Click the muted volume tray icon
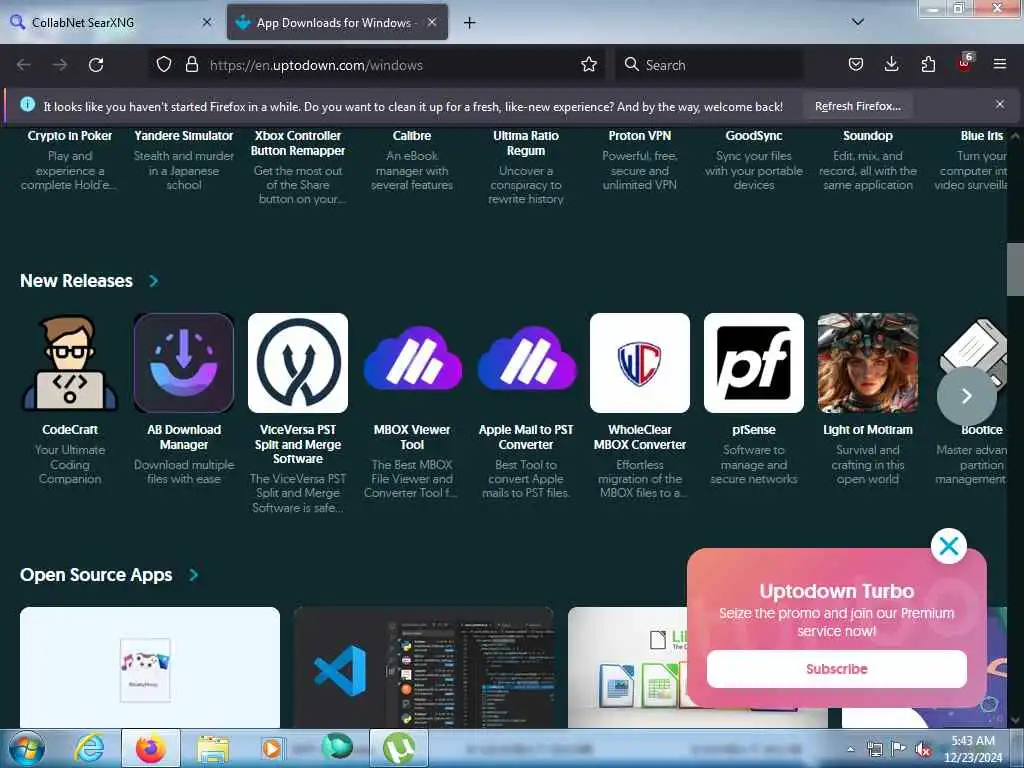Image resolution: width=1024 pixels, height=768 pixels. 923,749
